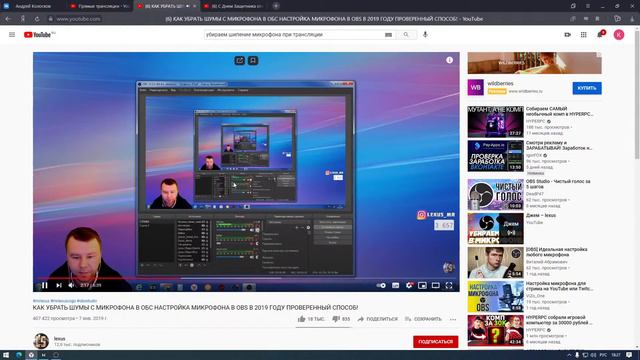Click the hashtags above the video title
Image resolution: width=640 pixels, height=360 pixels.
click(x=65, y=301)
